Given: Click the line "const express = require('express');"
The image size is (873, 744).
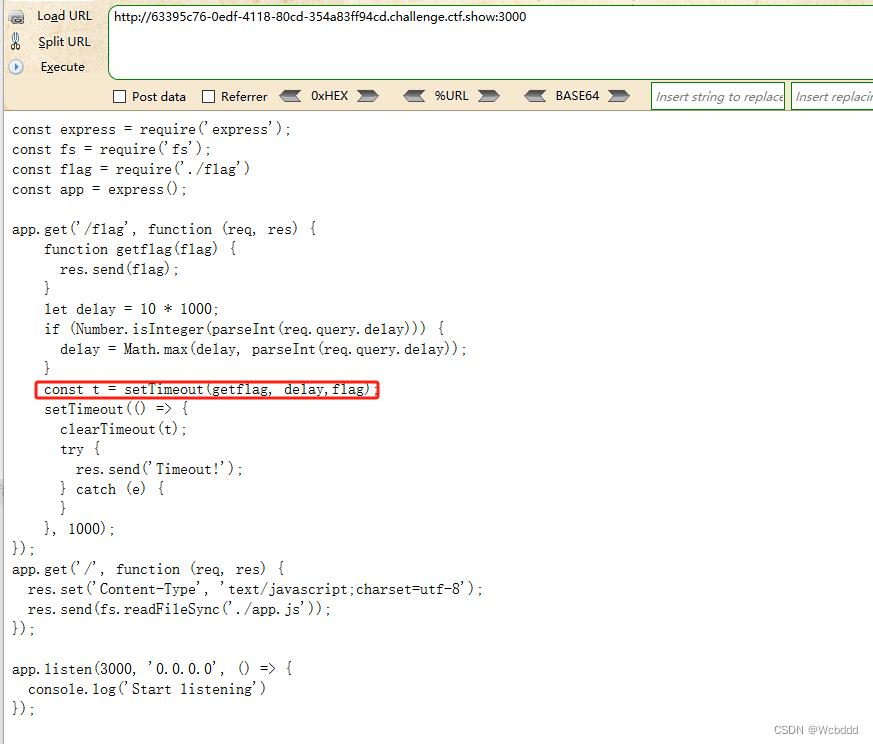Looking at the screenshot, I should click(x=151, y=129).
